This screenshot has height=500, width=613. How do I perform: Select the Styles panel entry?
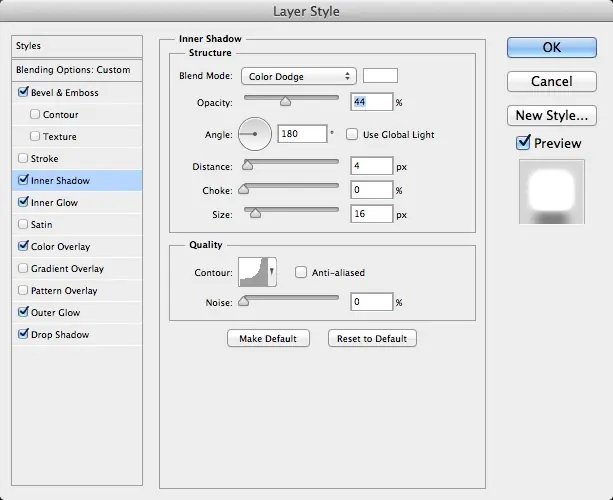[77, 46]
